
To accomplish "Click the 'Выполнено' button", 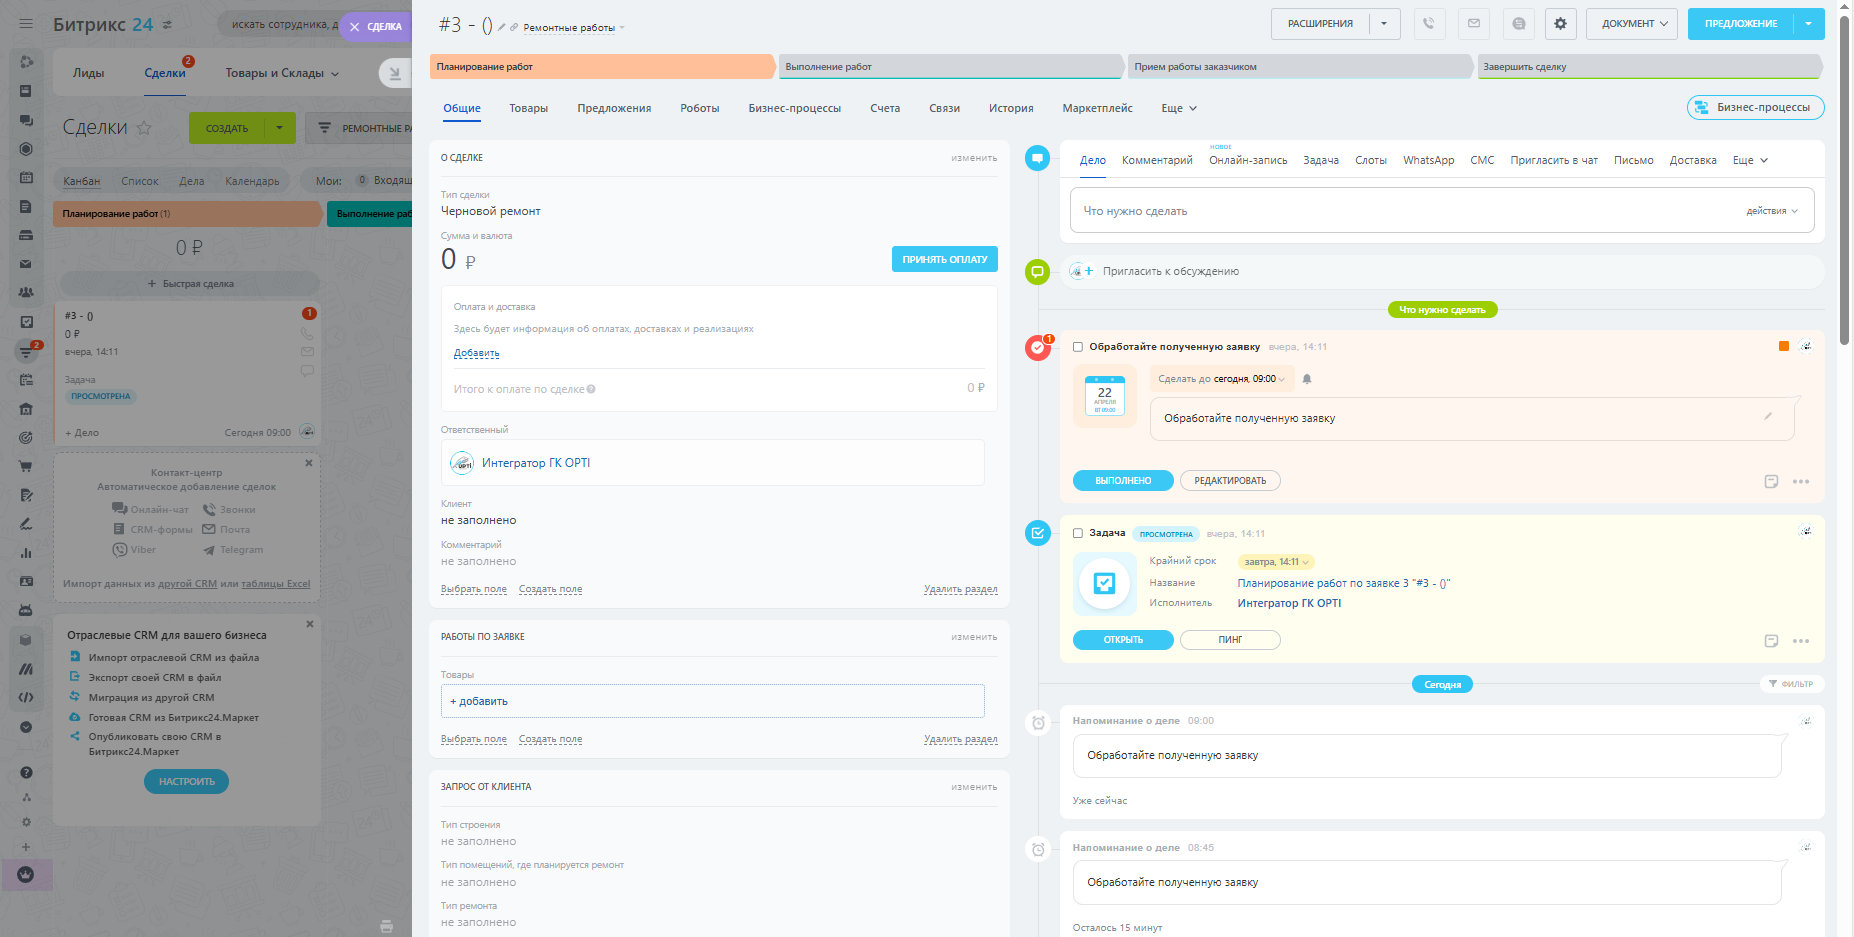I will 1123,481.
